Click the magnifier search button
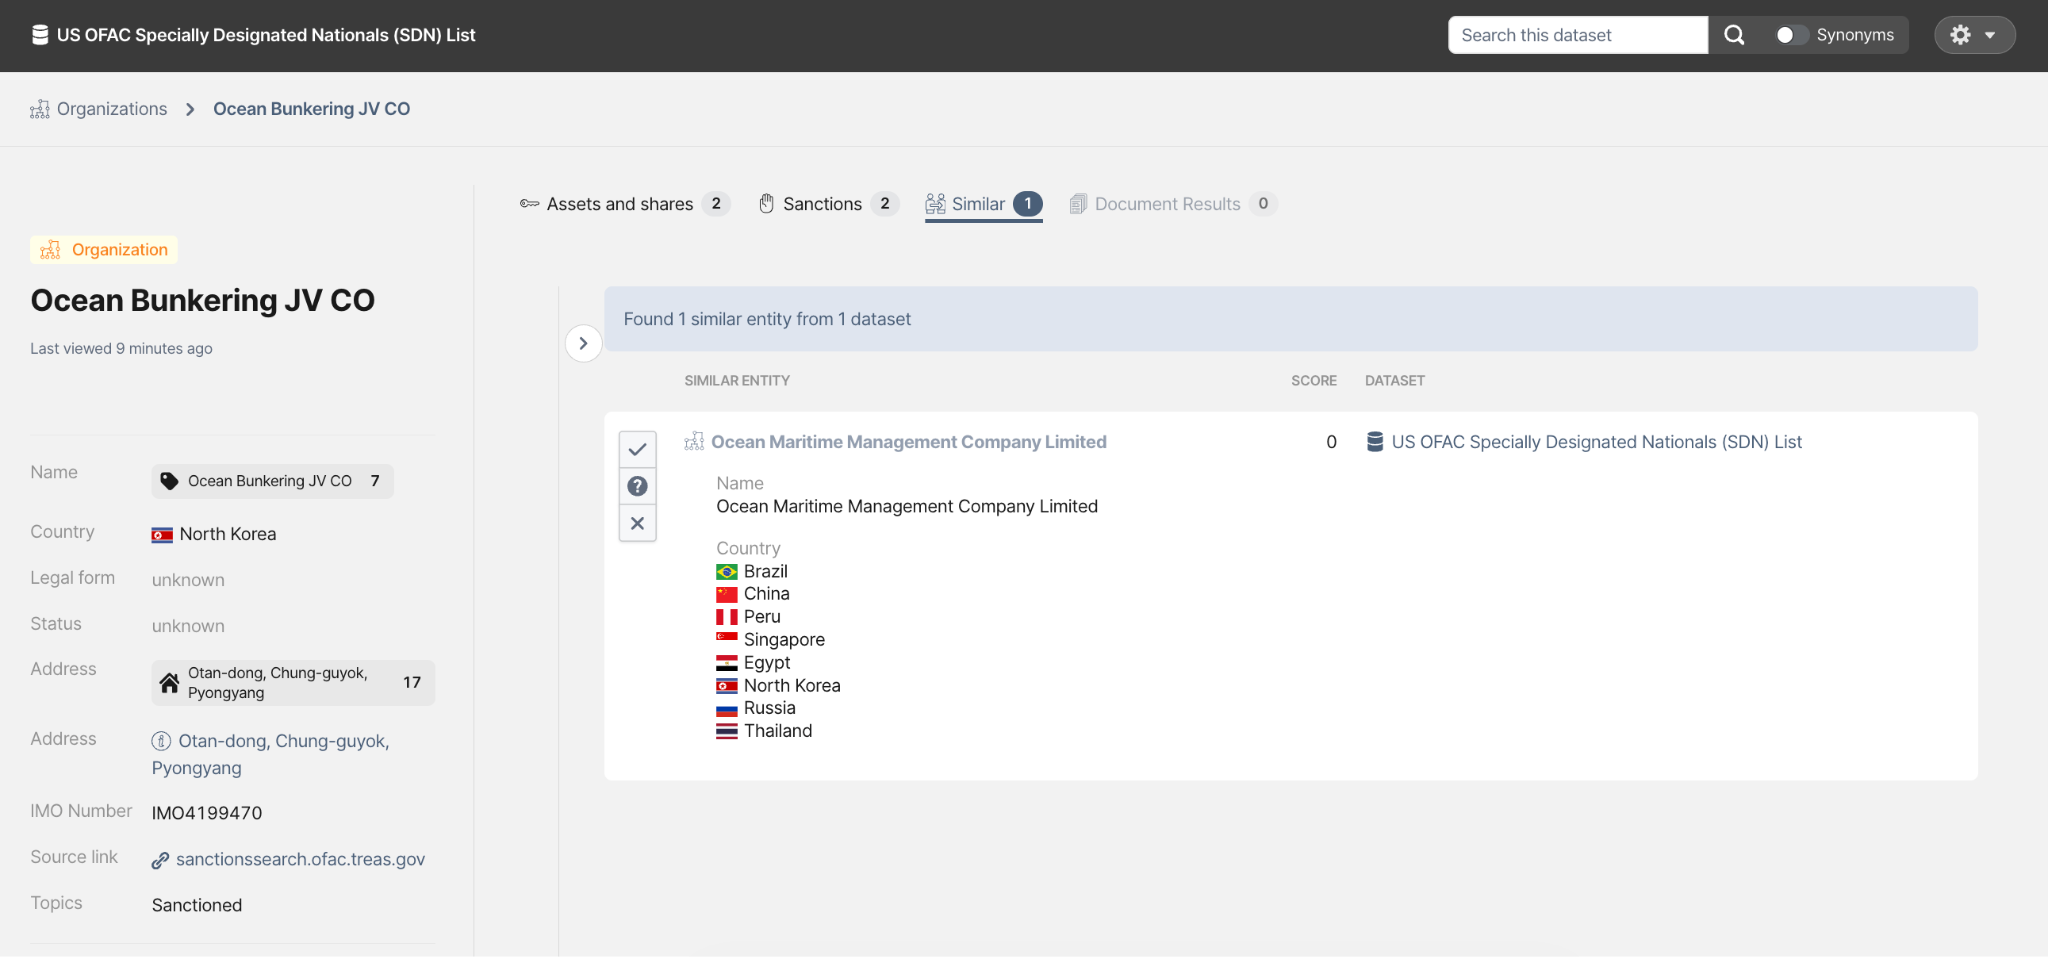 pyautogui.click(x=1735, y=35)
